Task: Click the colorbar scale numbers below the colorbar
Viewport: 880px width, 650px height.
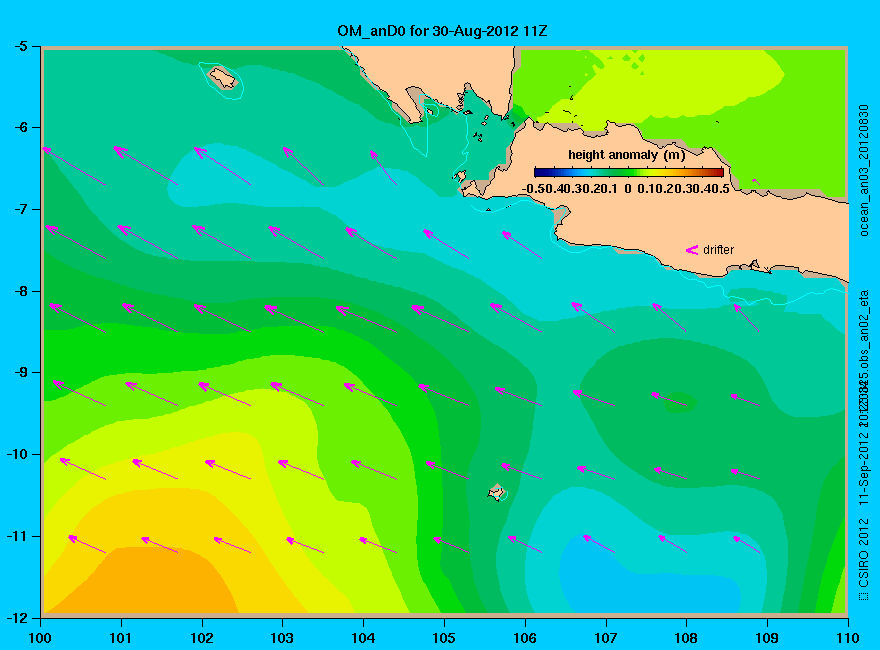Action: click(x=626, y=189)
